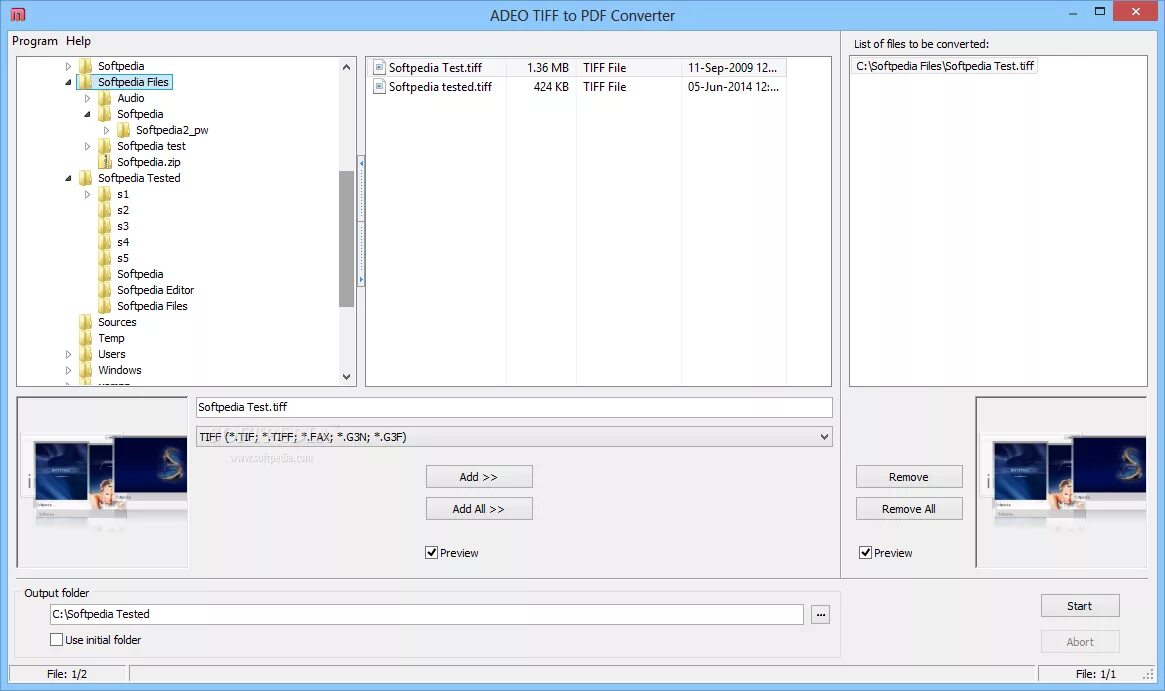1165x691 pixels.
Task: Click the Start conversion button
Action: click(x=1080, y=606)
